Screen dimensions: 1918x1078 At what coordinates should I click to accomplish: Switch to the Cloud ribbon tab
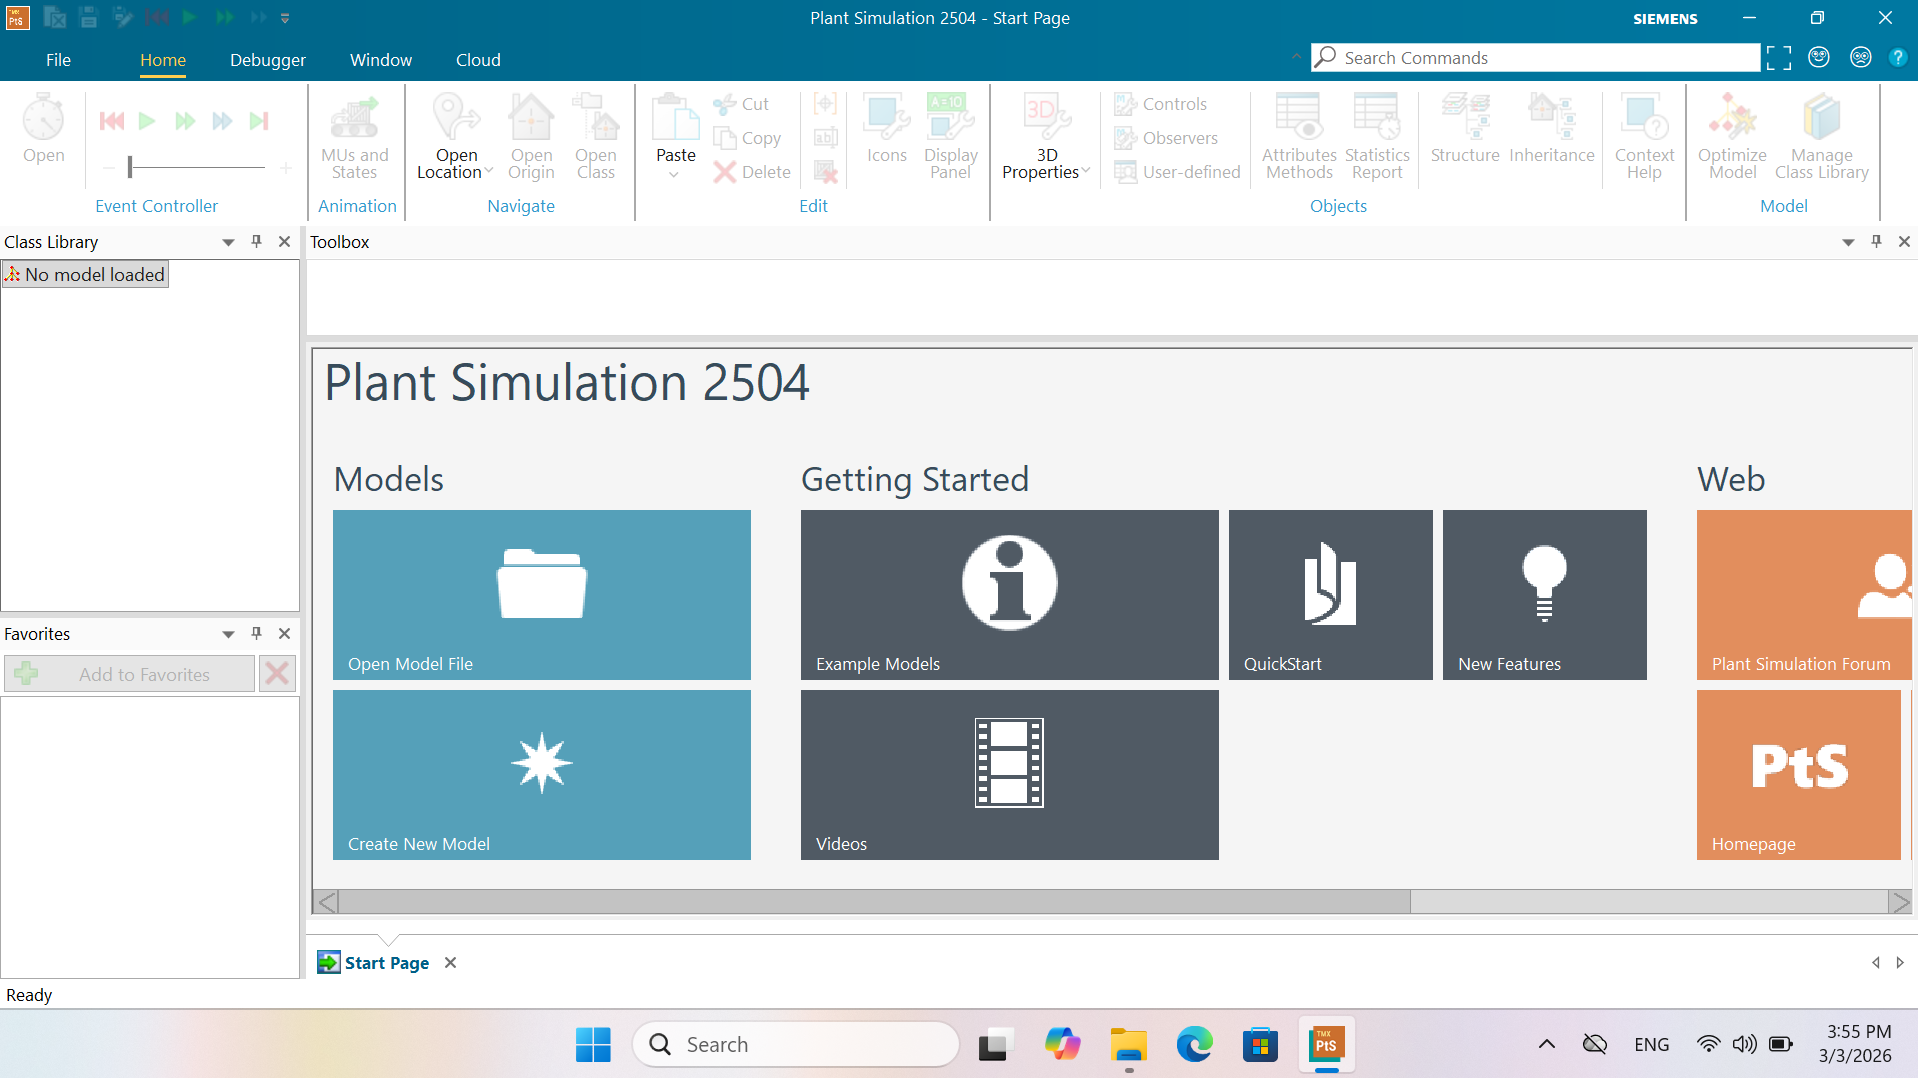pyautogui.click(x=478, y=60)
